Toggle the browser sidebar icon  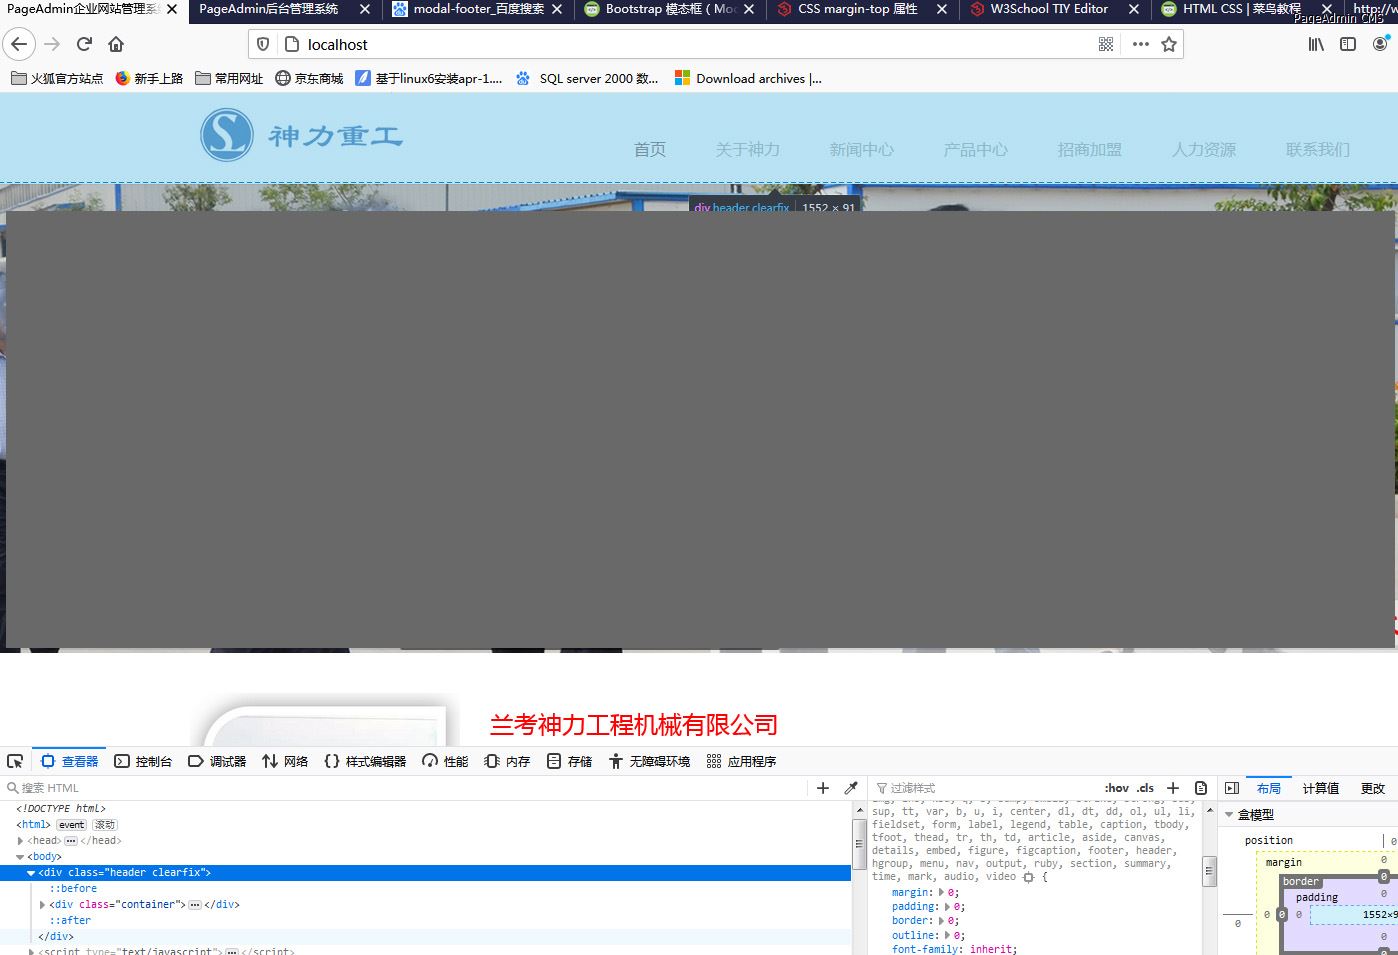coord(1348,44)
